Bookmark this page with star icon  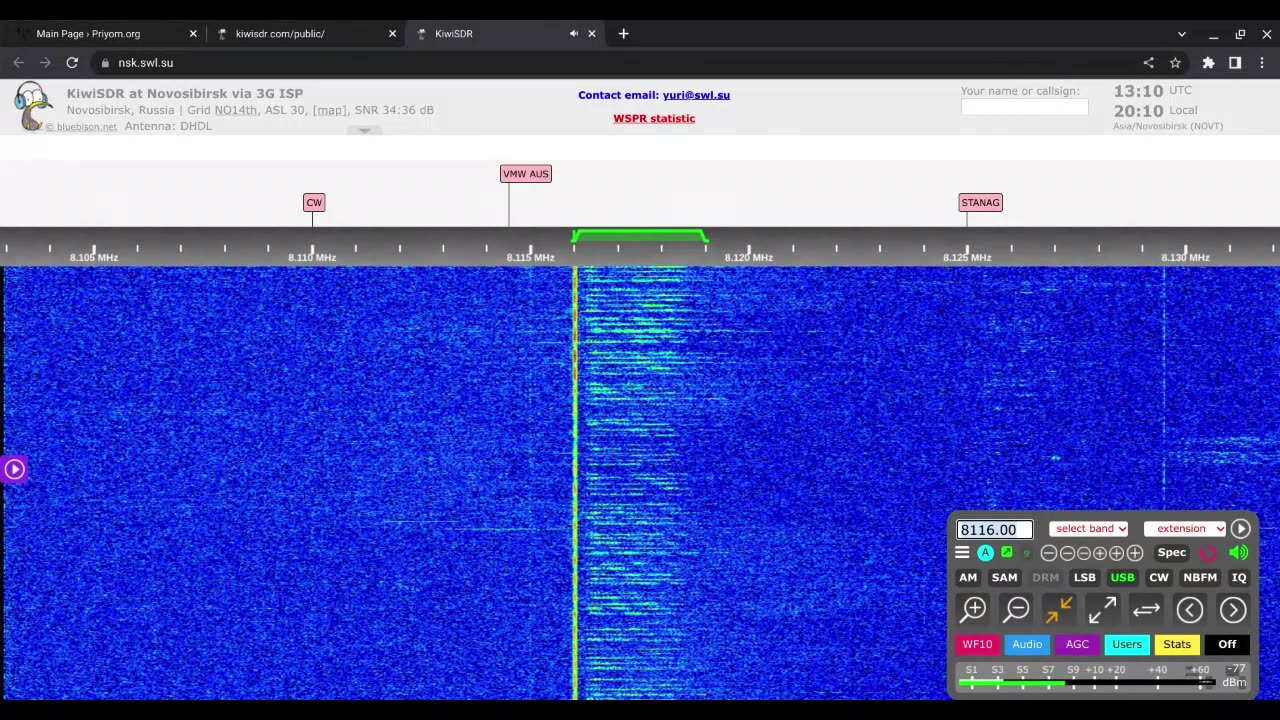coord(1175,62)
